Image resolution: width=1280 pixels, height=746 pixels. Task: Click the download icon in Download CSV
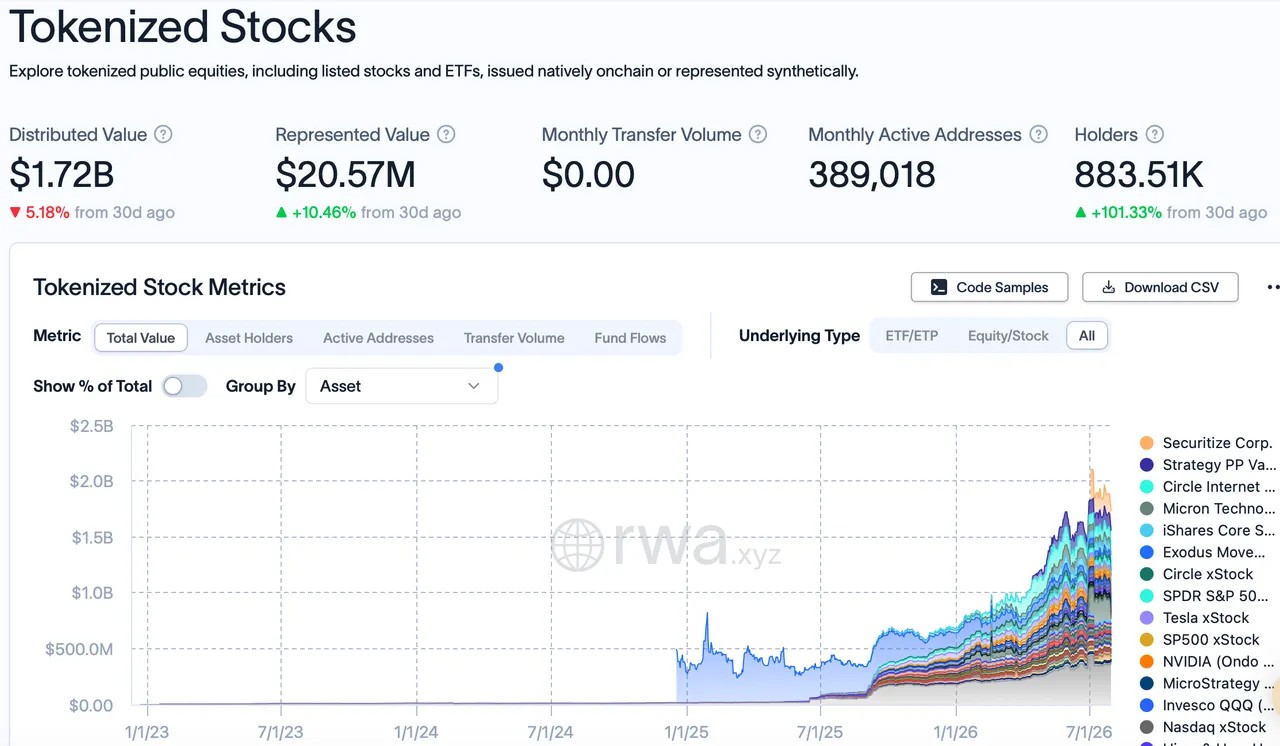(1108, 287)
